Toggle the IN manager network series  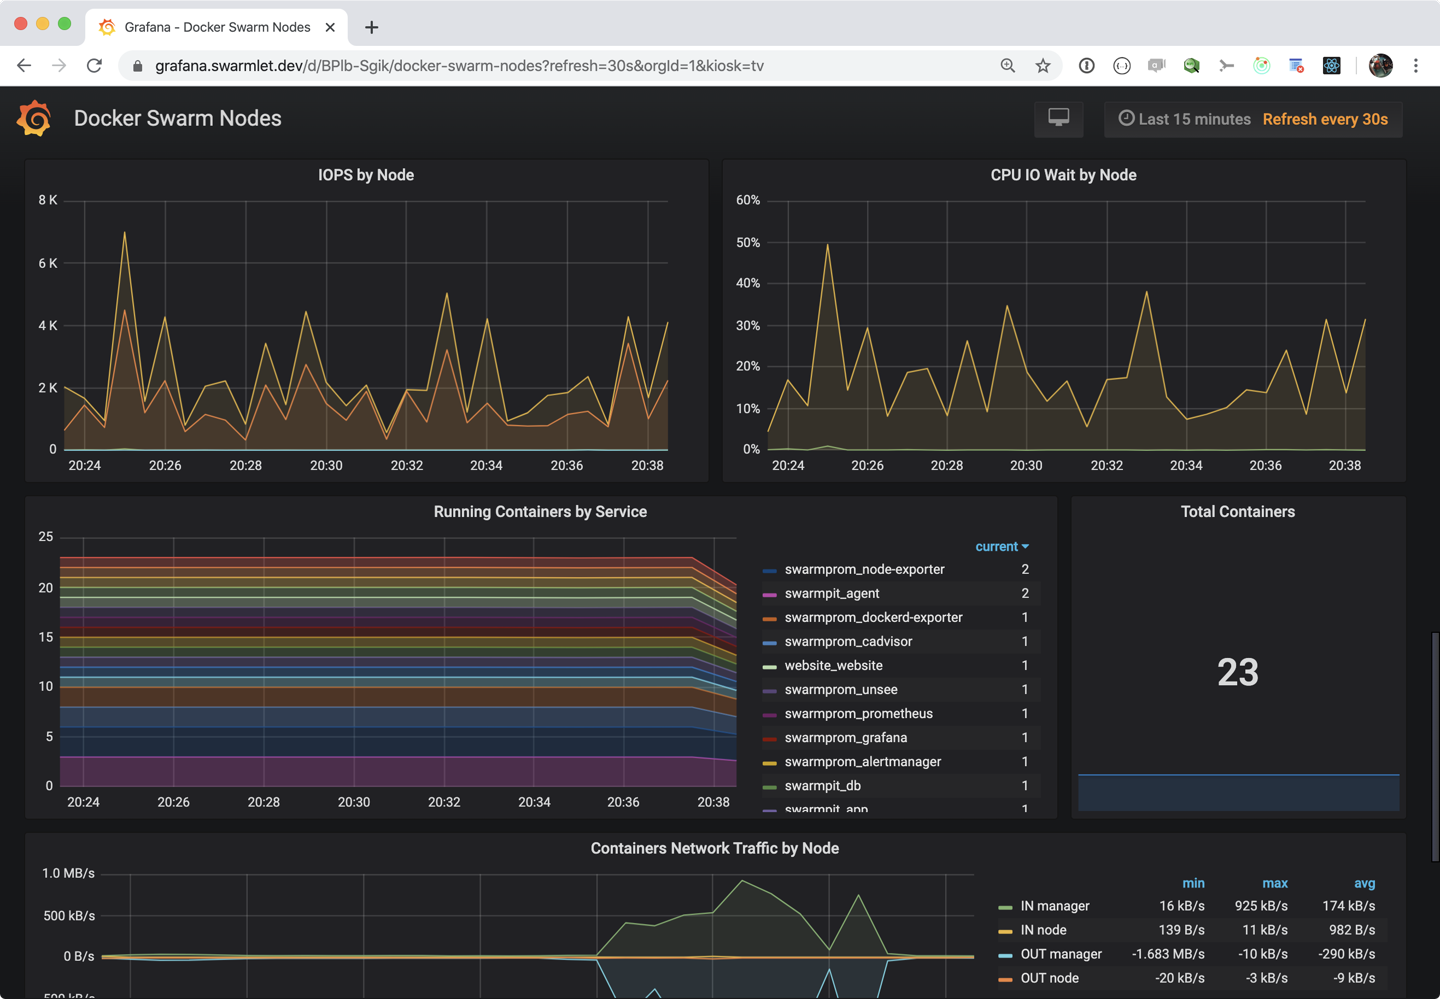point(1054,906)
